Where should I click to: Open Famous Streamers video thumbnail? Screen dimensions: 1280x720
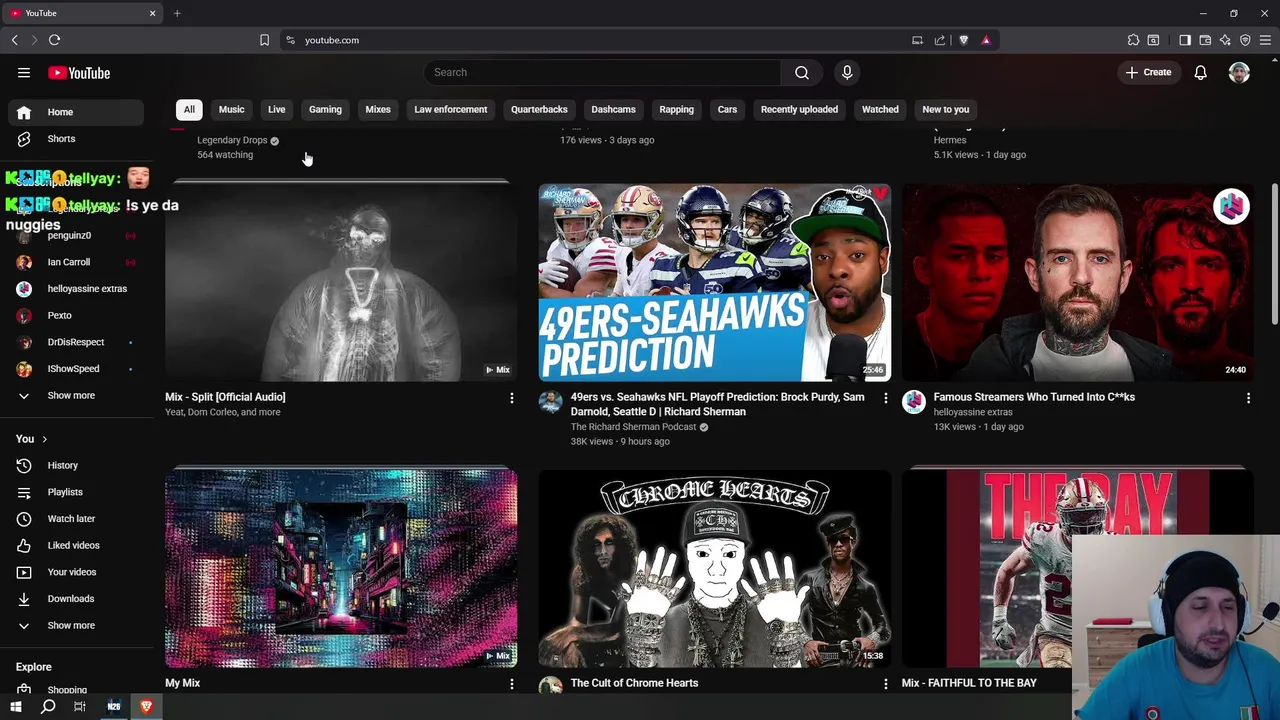pyautogui.click(x=1077, y=282)
